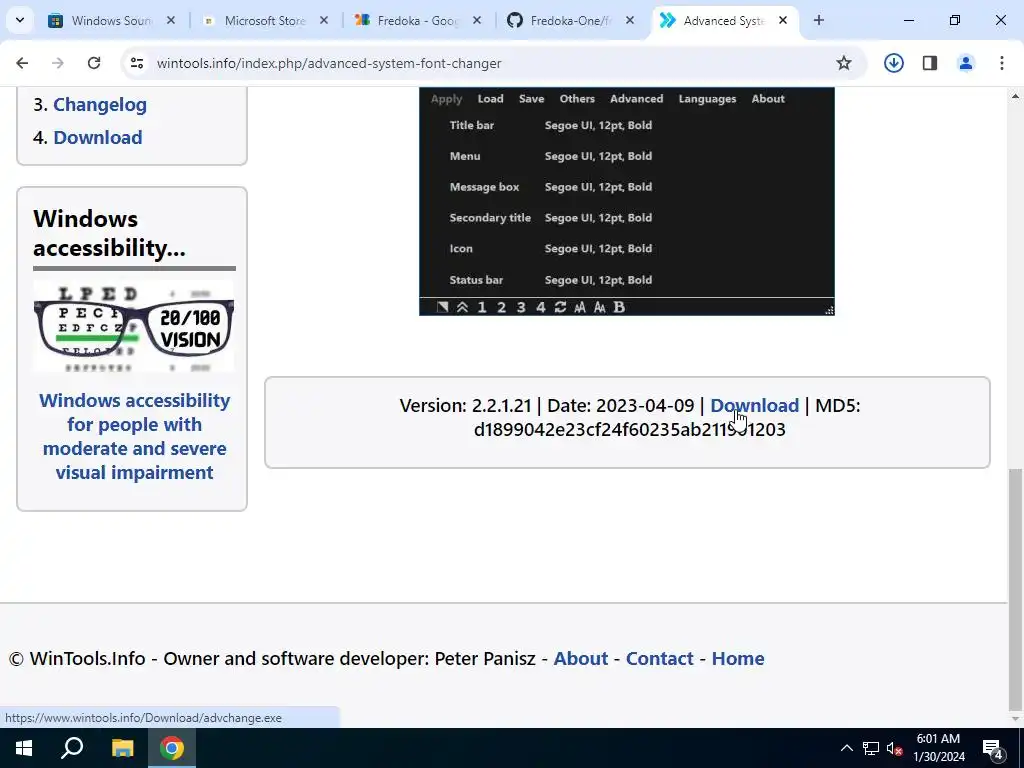The image size is (1024, 768).
Task: Click the double up-chevron icon in the app toolbar
Action: (462, 307)
